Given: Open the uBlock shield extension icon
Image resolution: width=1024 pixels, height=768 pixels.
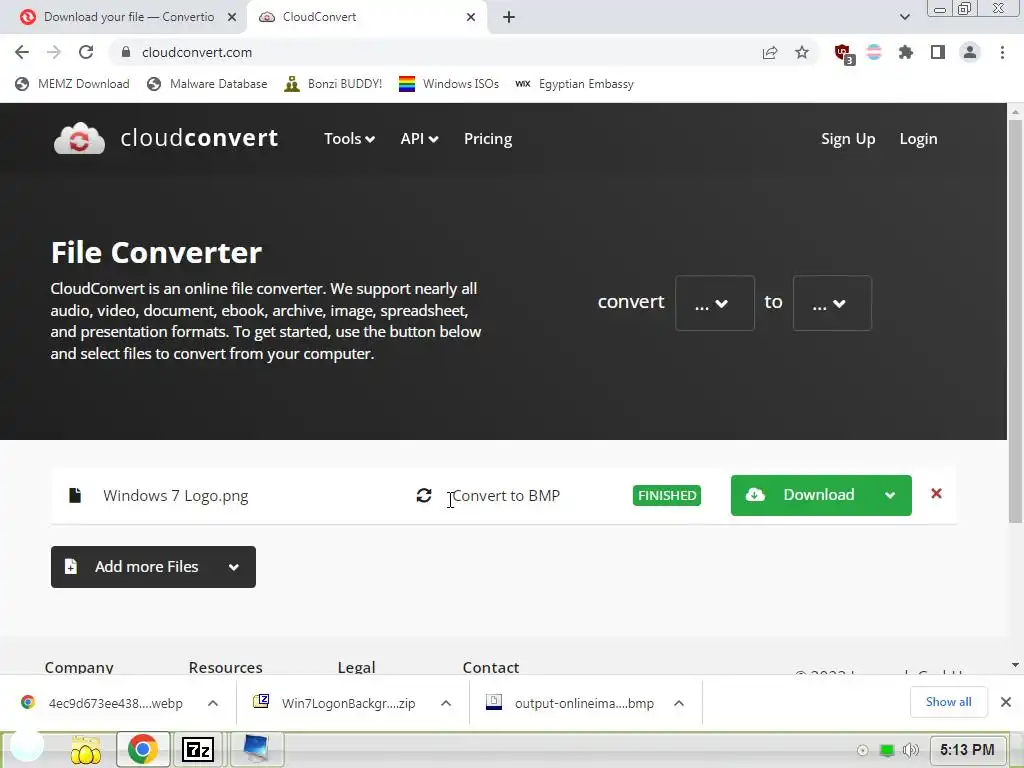Looking at the screenshot, I should (x=844, y=54).
